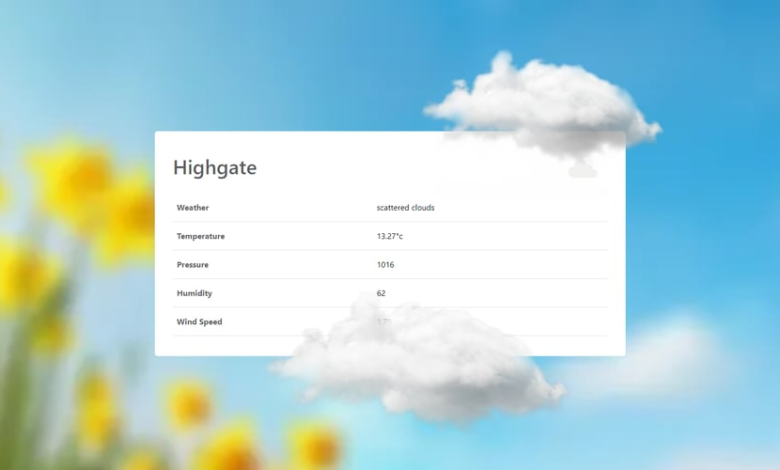Click the 'scattered clouds' weather value

pos(405,208)
